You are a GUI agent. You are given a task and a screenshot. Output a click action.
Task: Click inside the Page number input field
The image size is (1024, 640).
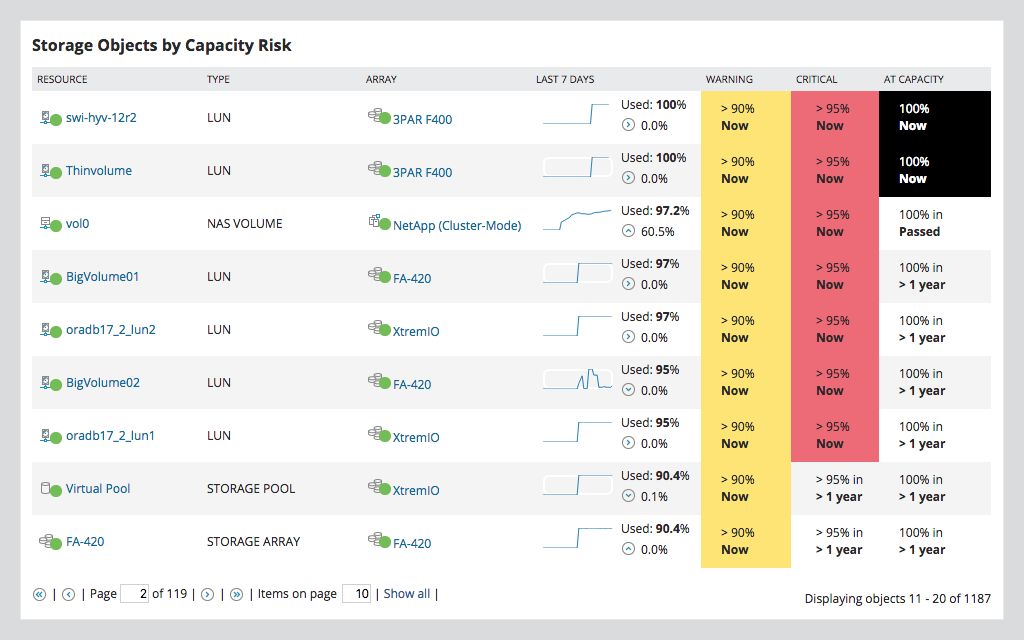click(x=134, y=593)
